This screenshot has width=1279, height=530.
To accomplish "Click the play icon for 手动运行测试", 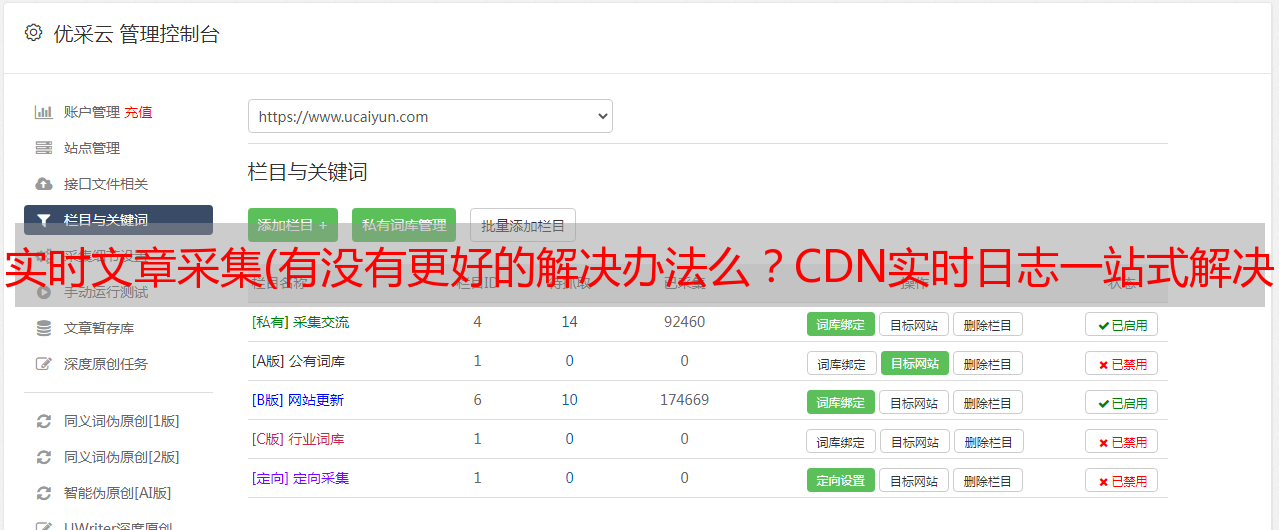I will pos(43,292).
